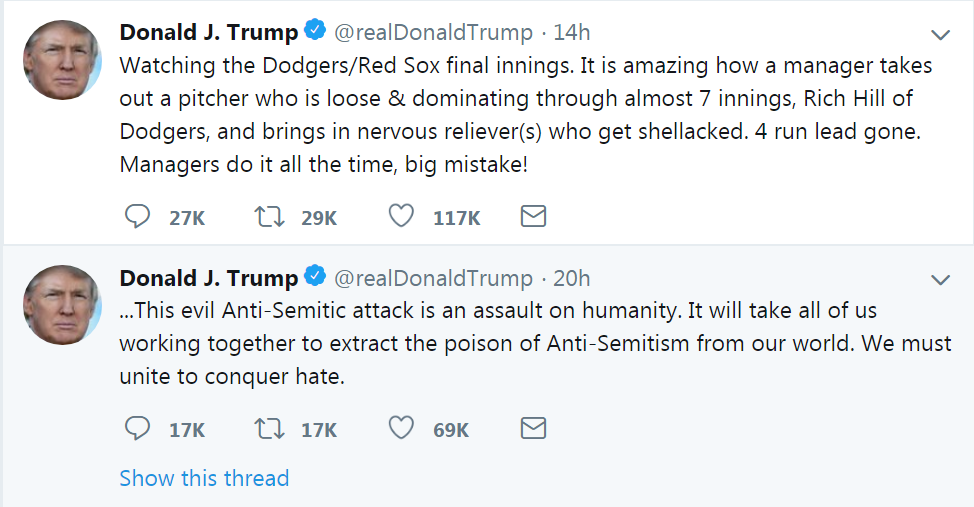Viewport: 974px width, 507px height.
Task: Open the author name on the 14h tweet
Action: tap(208, 32)
